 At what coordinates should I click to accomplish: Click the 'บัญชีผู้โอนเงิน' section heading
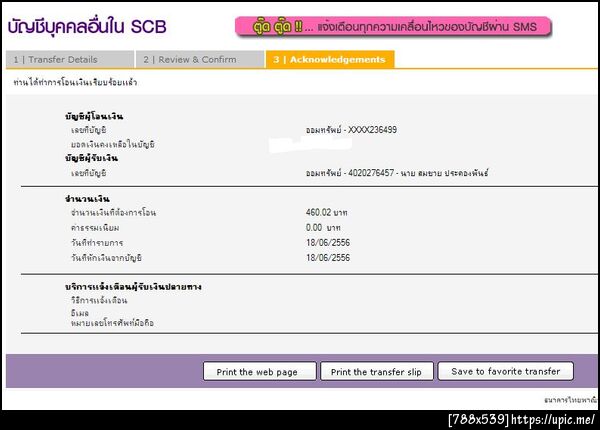point(94,116)
